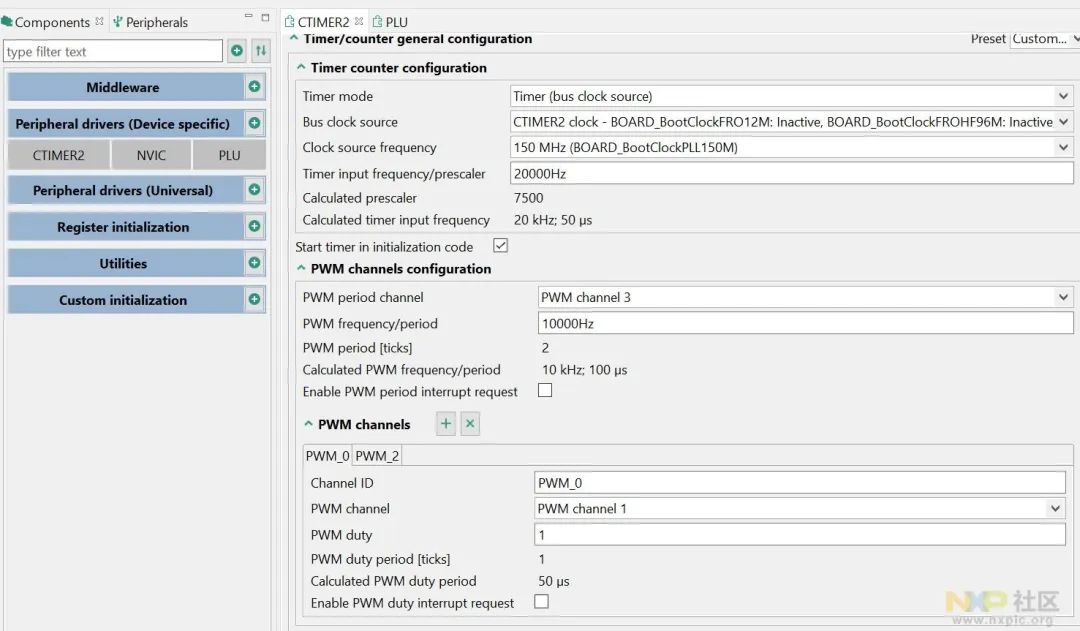1080x631 pixels.
Task: Select the PWM_2 channel tab
Action: coord(377,456)
